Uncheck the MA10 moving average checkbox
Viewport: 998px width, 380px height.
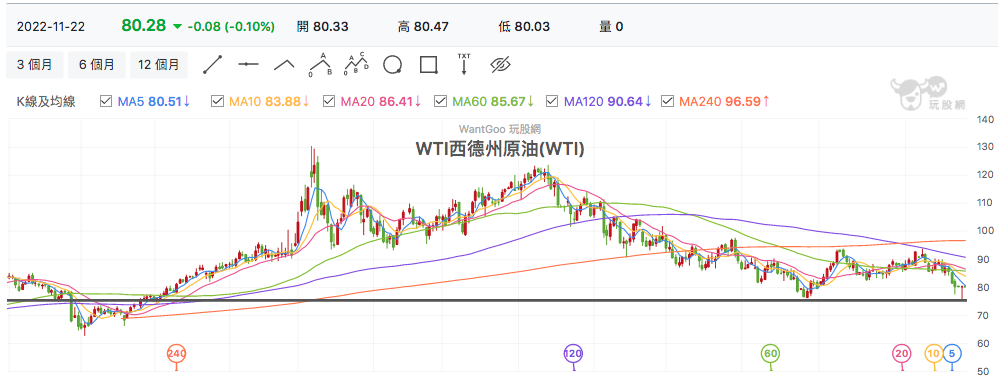(x=216, y=101)
